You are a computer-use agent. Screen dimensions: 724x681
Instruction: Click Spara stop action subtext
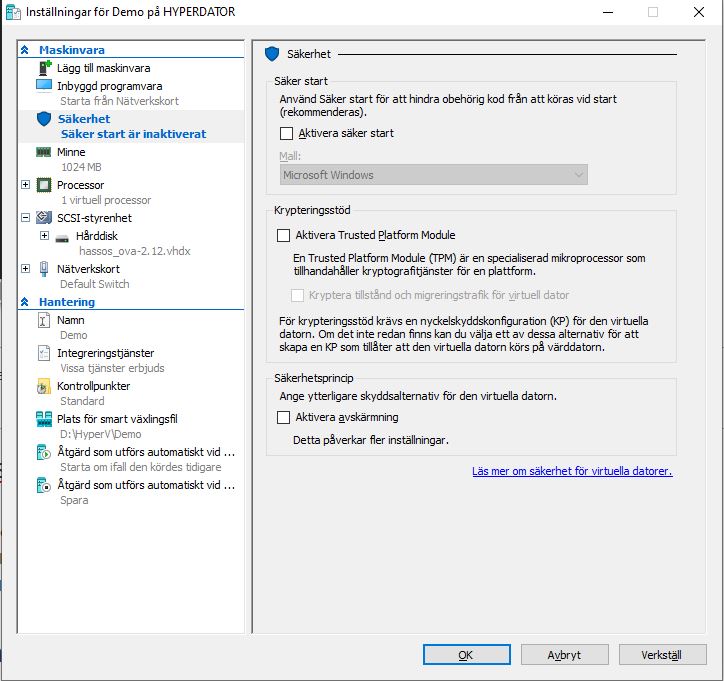(74, 500)
